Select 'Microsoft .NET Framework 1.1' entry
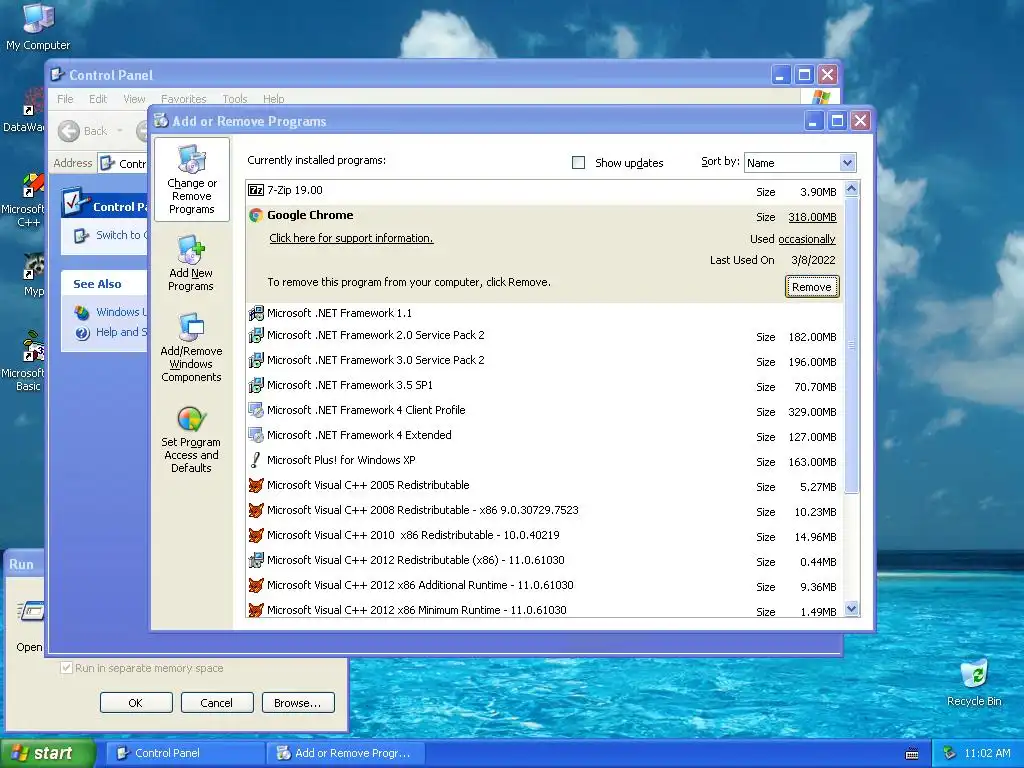The height and width of the screenshot is (768, 1024). pyautogui.click(x=544, y=313)
